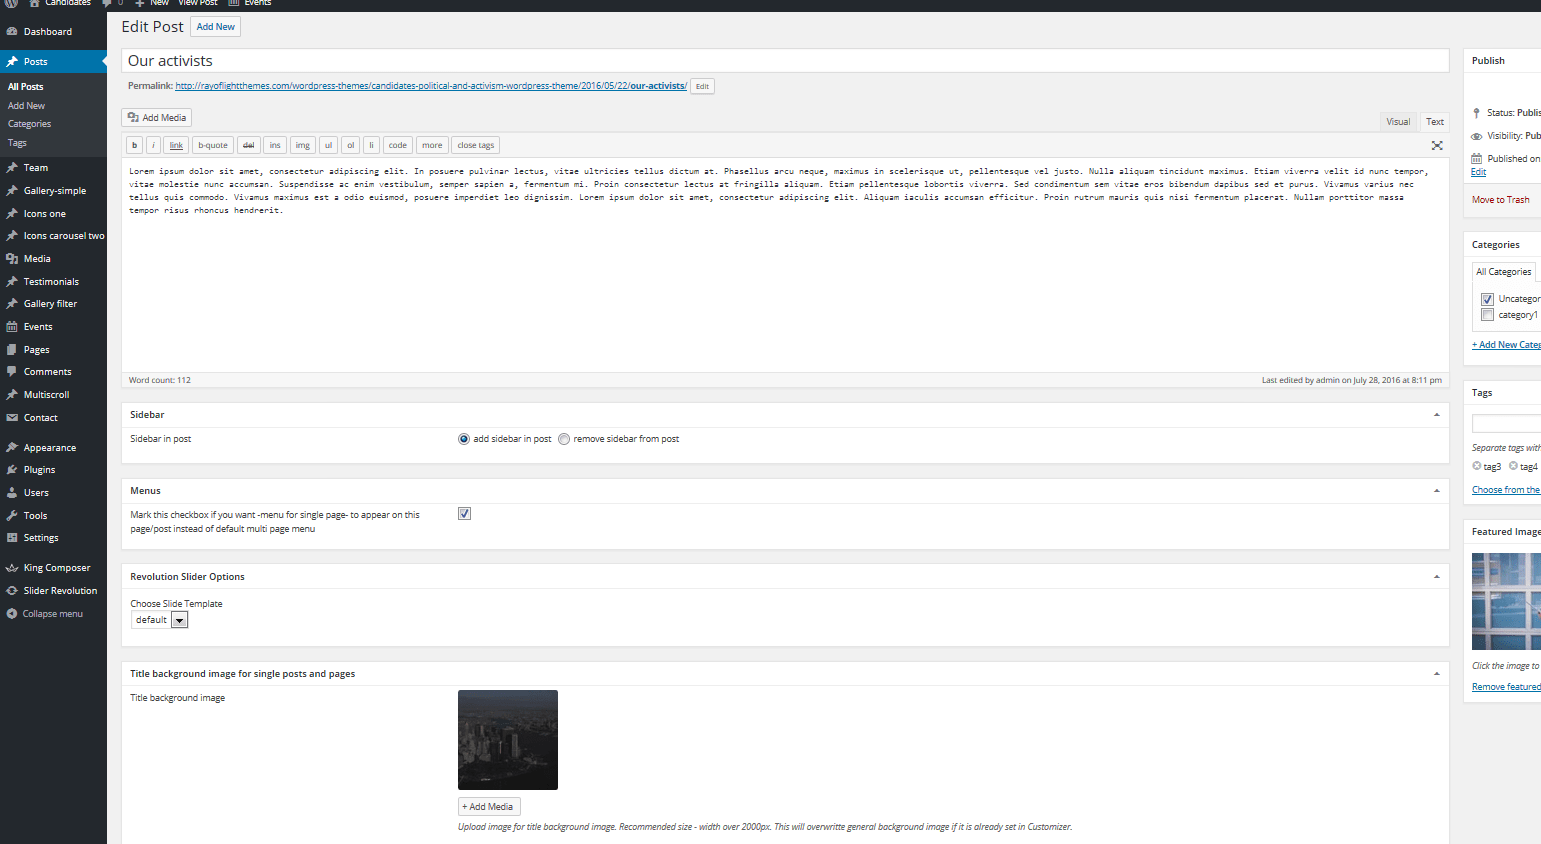Click the Add New button beside Edit Post
The height and width of the screenshot is (844, 1541).
(x=216, y=27)
